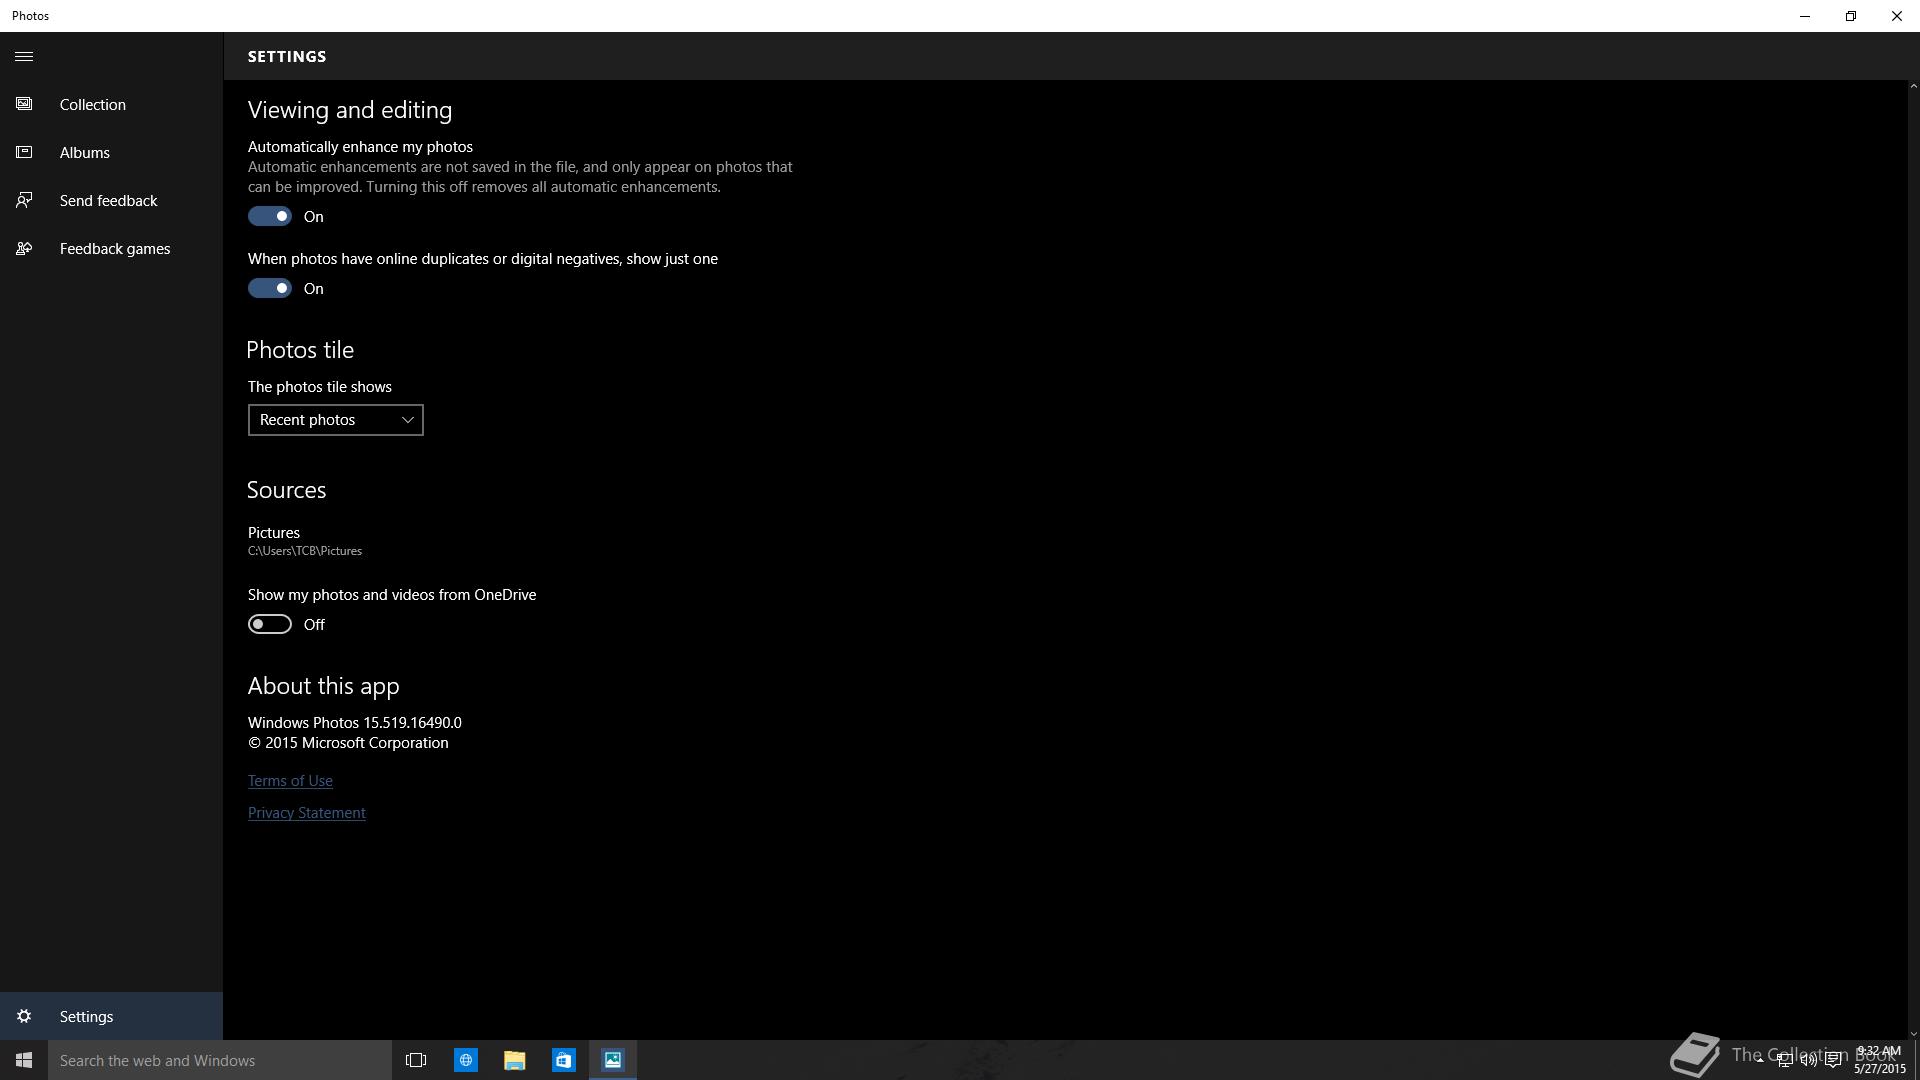Image resolution: width=1920 pixels, height=1080 pixels.
Task: Click 'The photos tile shows' label
Action: pos(320,387)
